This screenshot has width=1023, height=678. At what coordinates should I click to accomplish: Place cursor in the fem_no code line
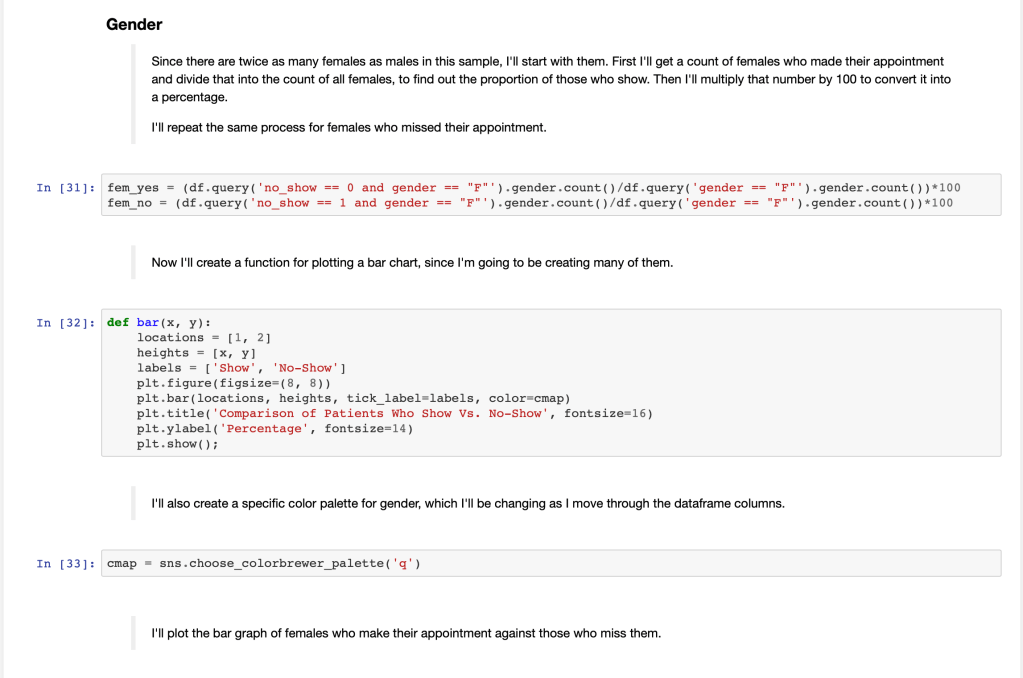(x=530, y=203)
